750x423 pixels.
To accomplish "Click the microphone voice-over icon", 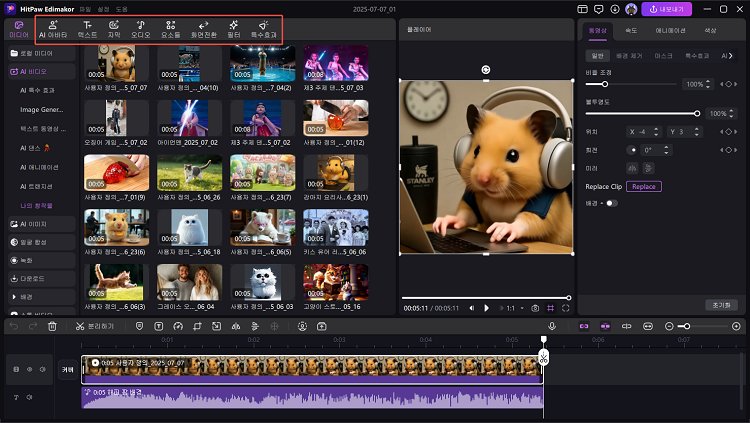I will [552, 326].
